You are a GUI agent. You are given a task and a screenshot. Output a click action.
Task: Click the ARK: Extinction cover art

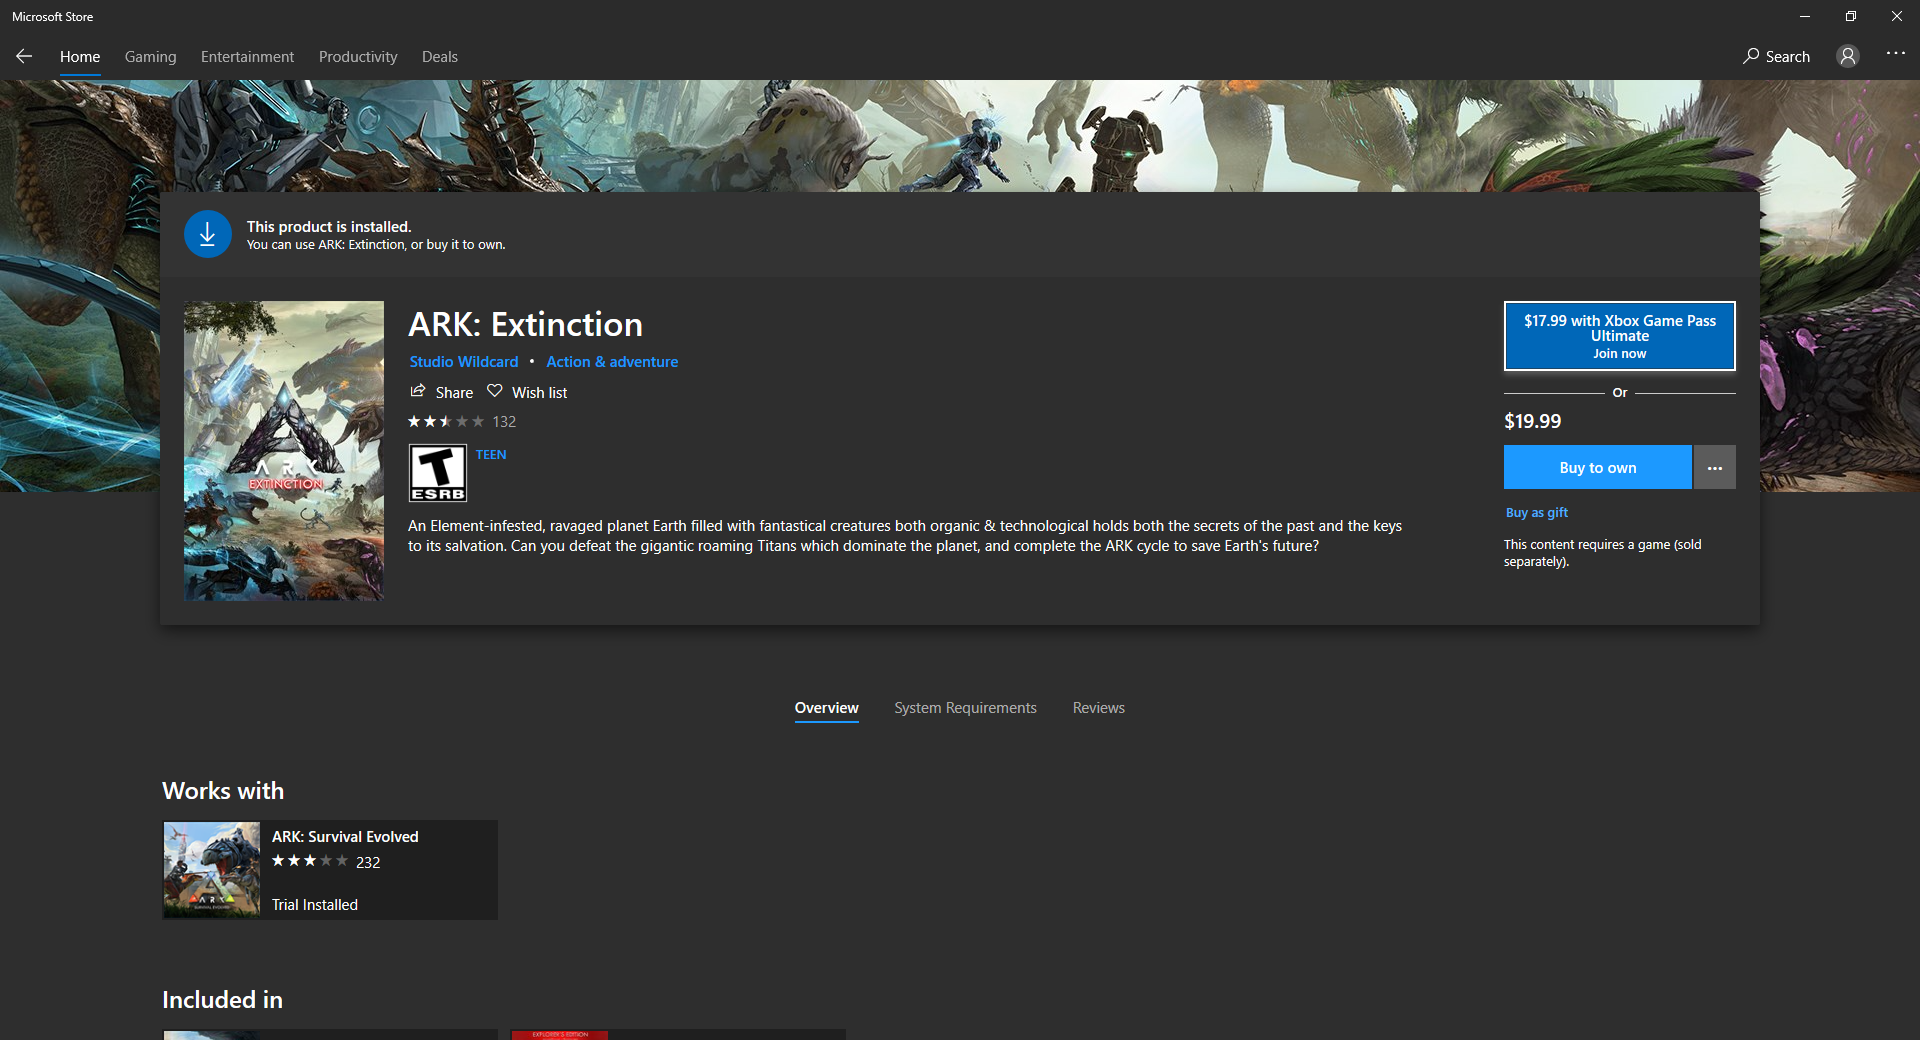coord(284,451)
